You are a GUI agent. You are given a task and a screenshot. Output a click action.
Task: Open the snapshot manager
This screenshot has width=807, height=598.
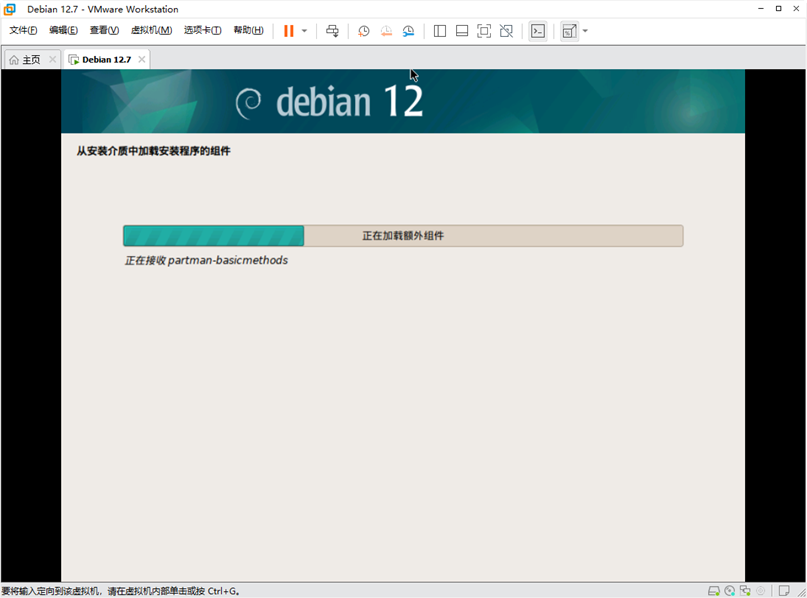point(409,31)
